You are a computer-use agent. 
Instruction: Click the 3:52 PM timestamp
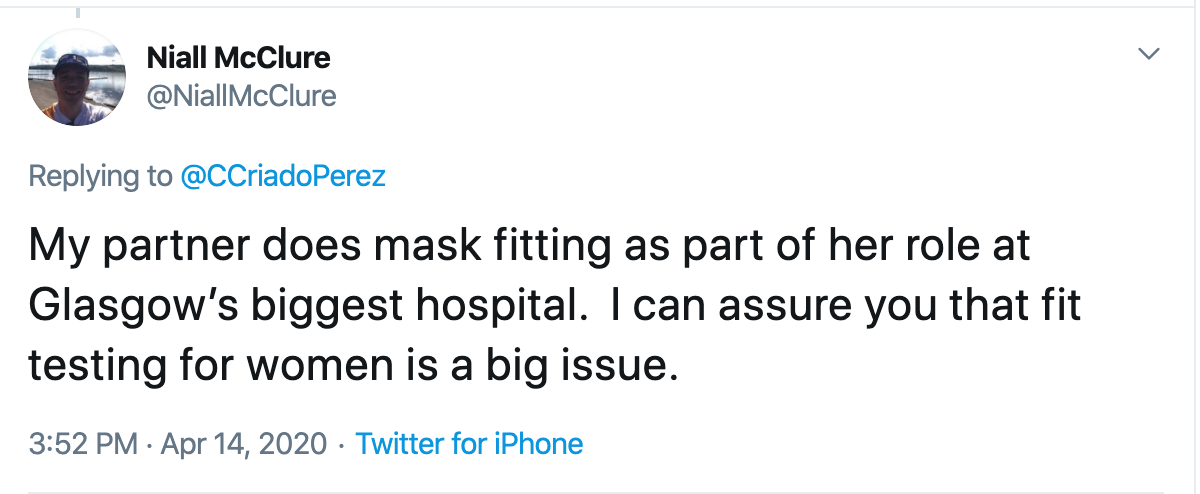[x=82, y=443]
